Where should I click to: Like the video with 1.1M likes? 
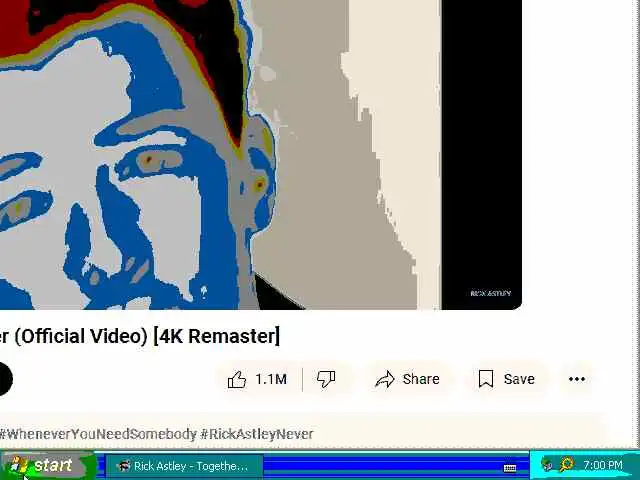tap(257, 379)
